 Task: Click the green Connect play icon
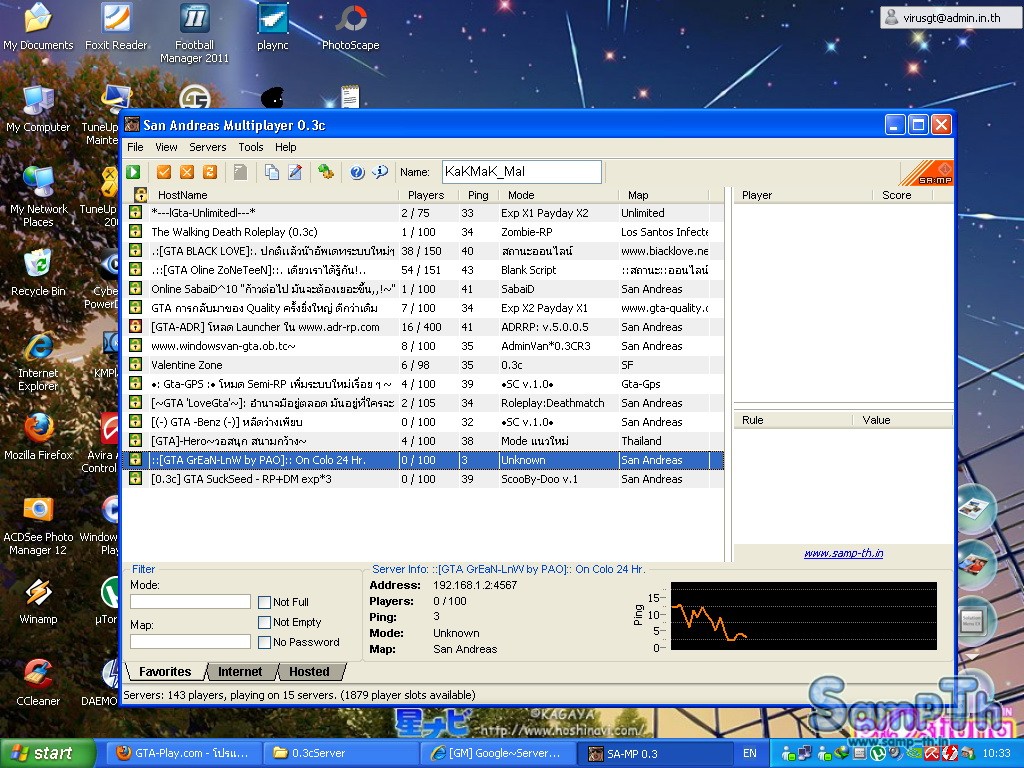tap(133, 172)
